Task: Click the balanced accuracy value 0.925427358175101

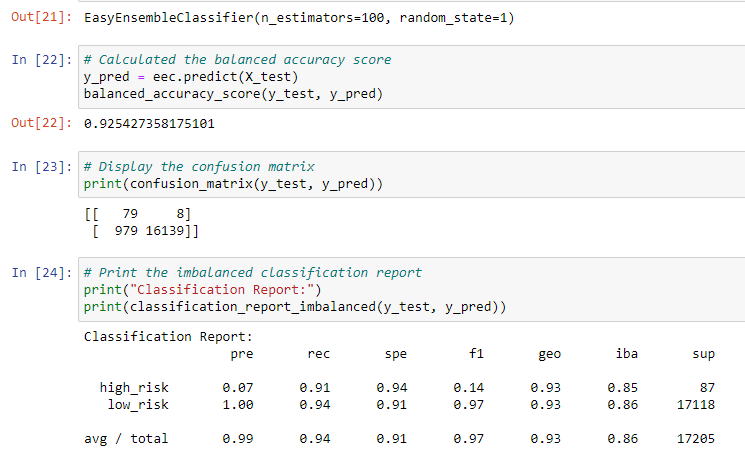Action: pos(149,124)
